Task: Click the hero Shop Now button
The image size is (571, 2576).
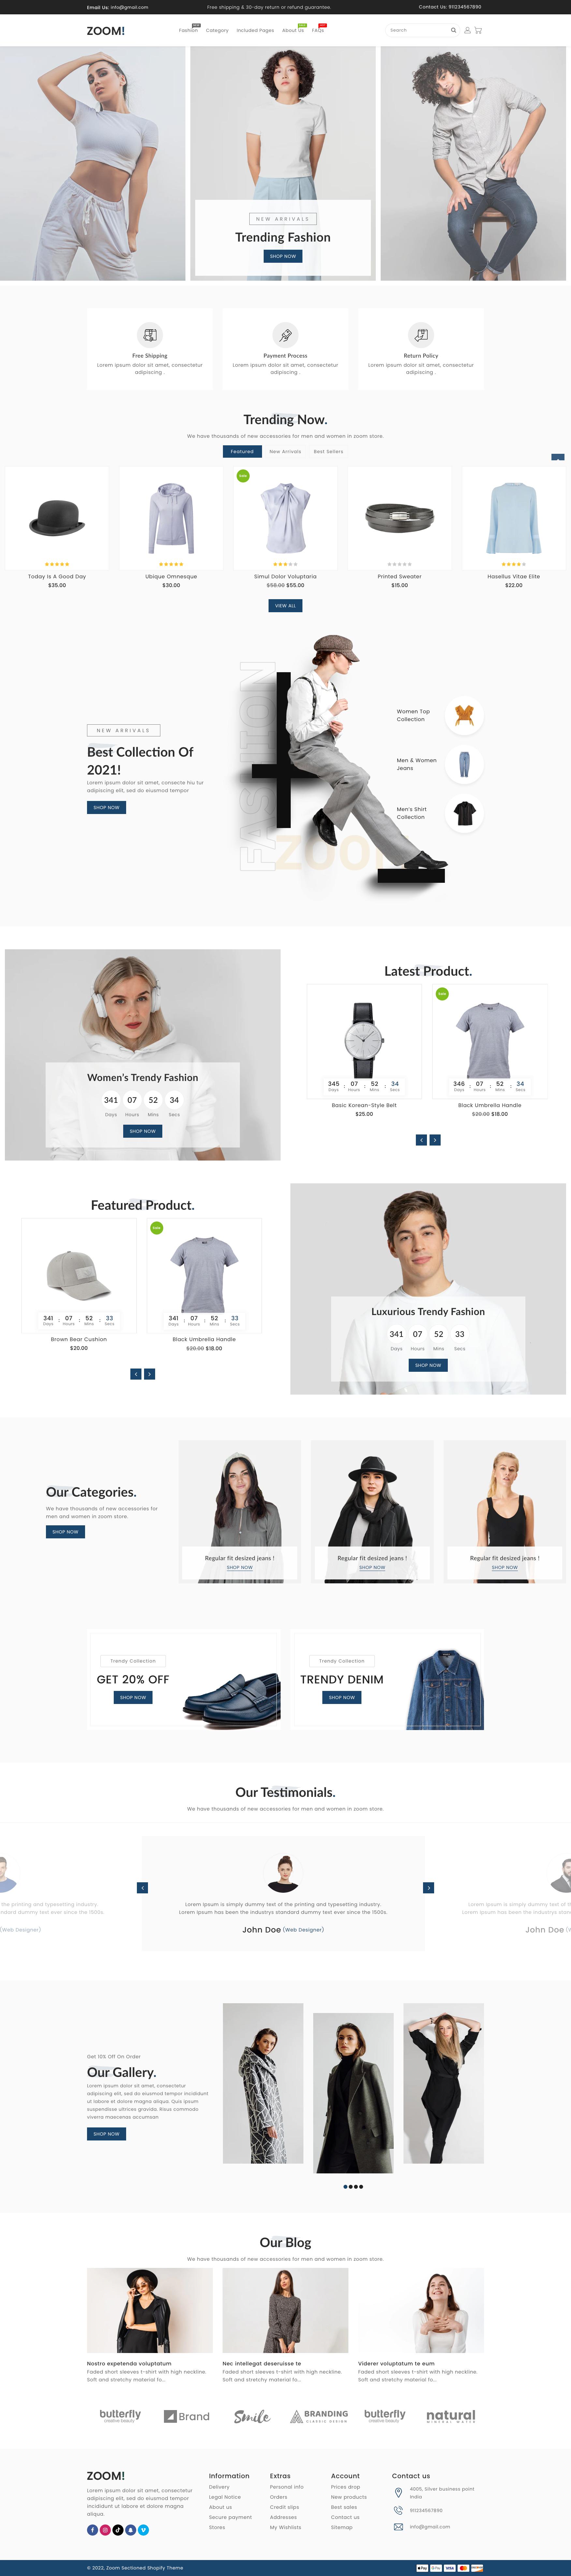Action: [283, 256]
